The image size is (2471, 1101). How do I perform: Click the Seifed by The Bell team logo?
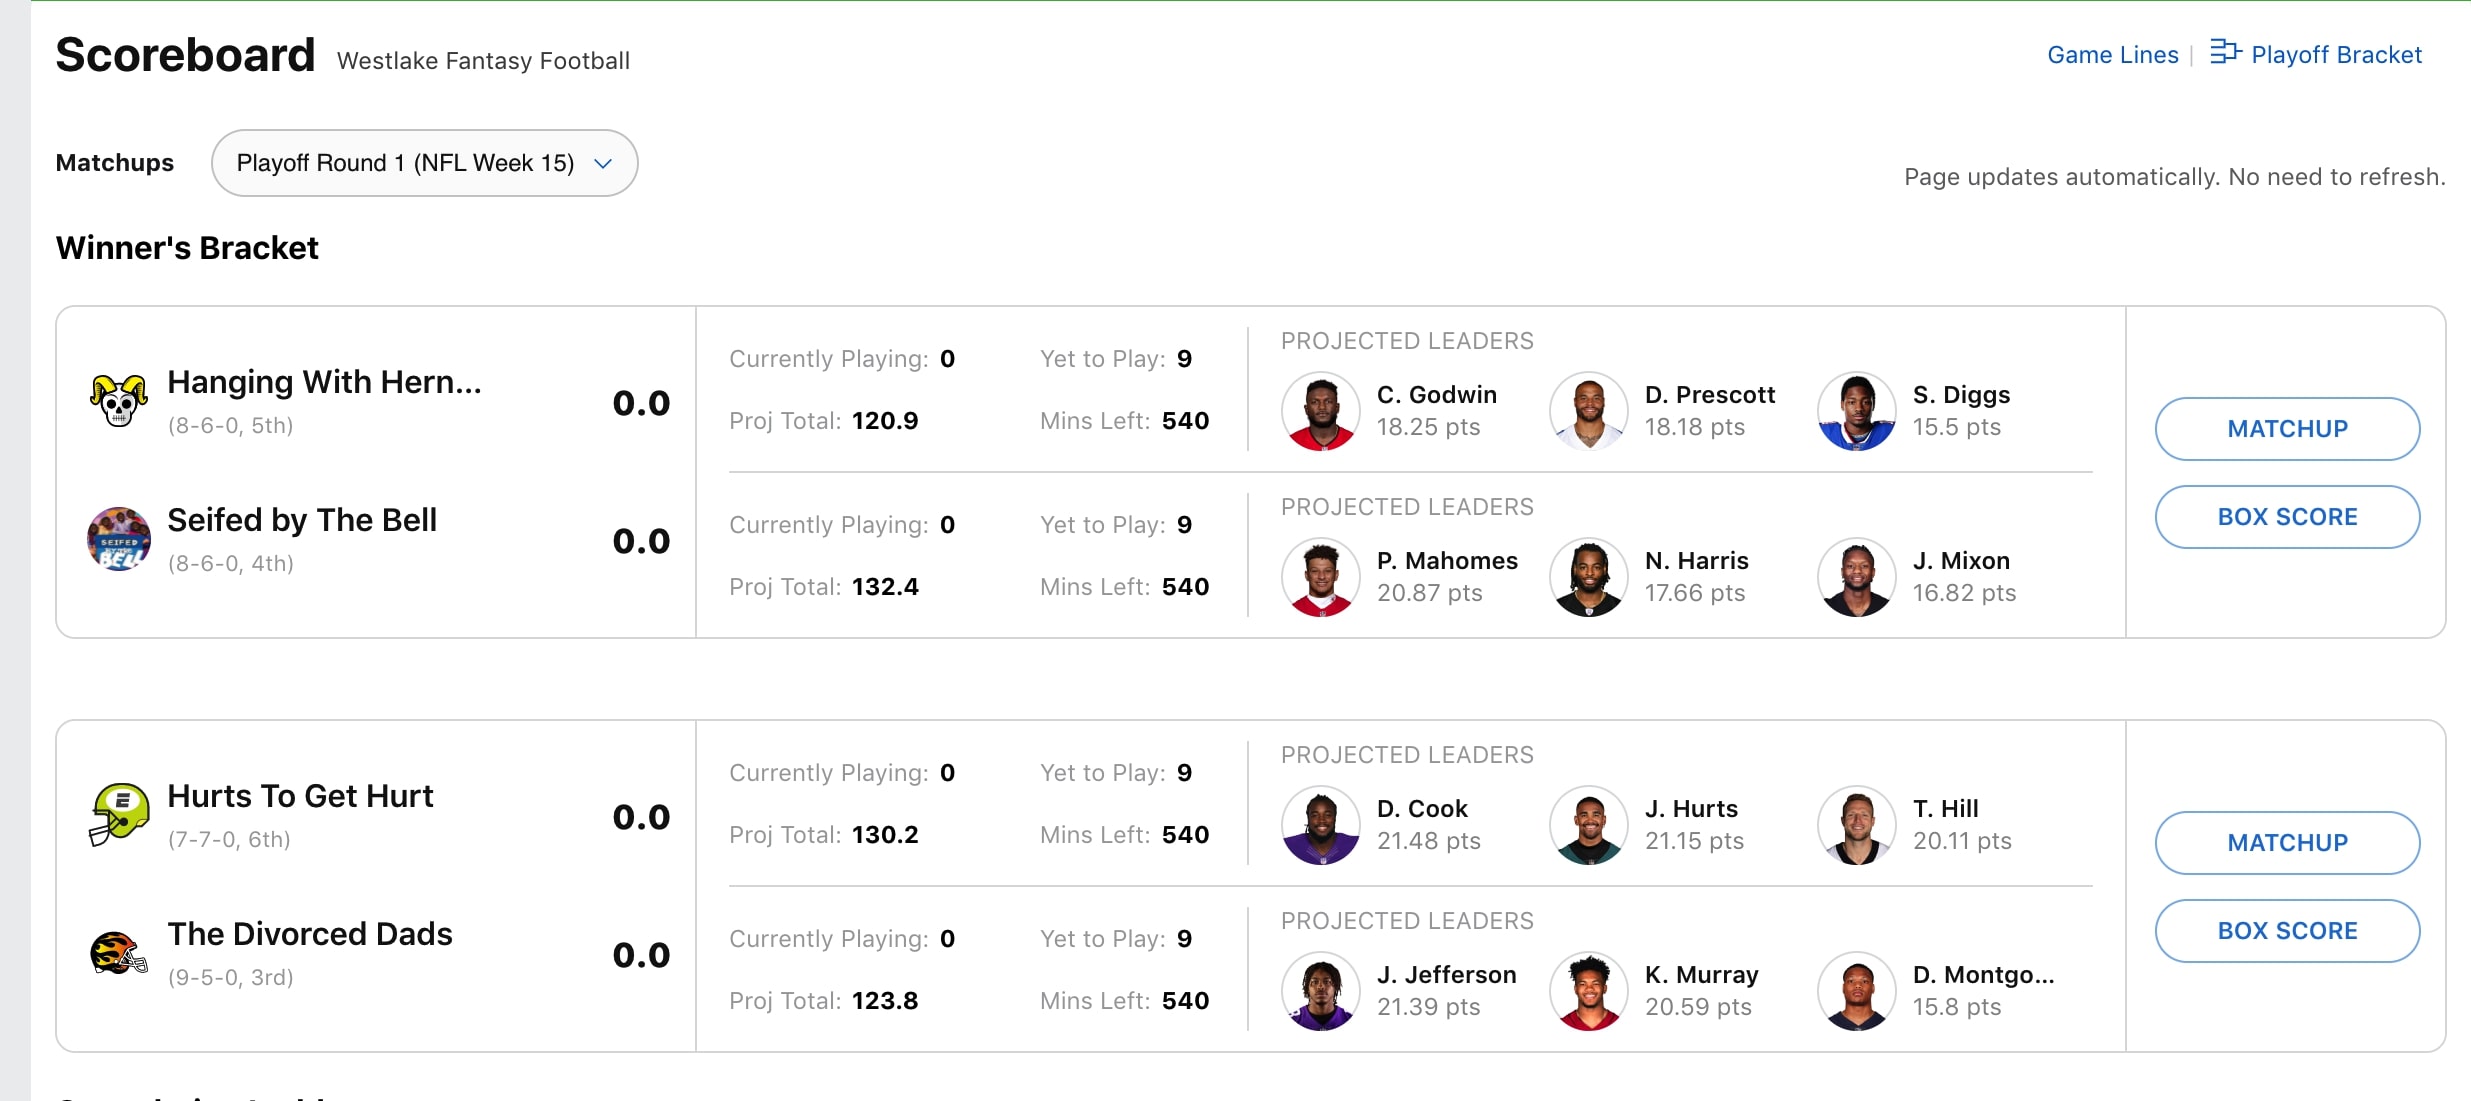coord(119,539)
